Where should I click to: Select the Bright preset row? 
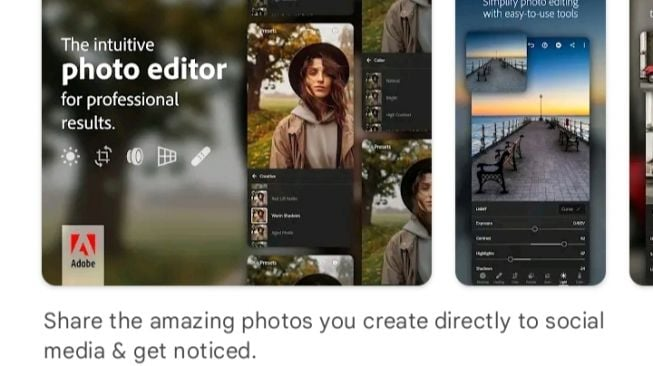(397, 98)
